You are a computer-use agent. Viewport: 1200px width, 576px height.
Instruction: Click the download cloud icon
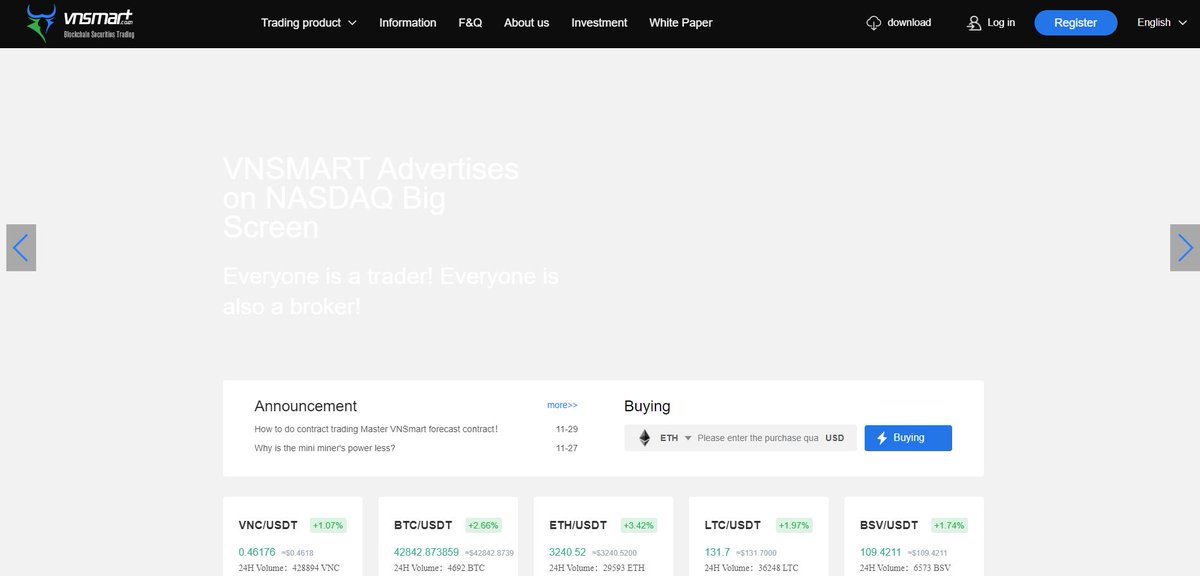coord(874,23)
